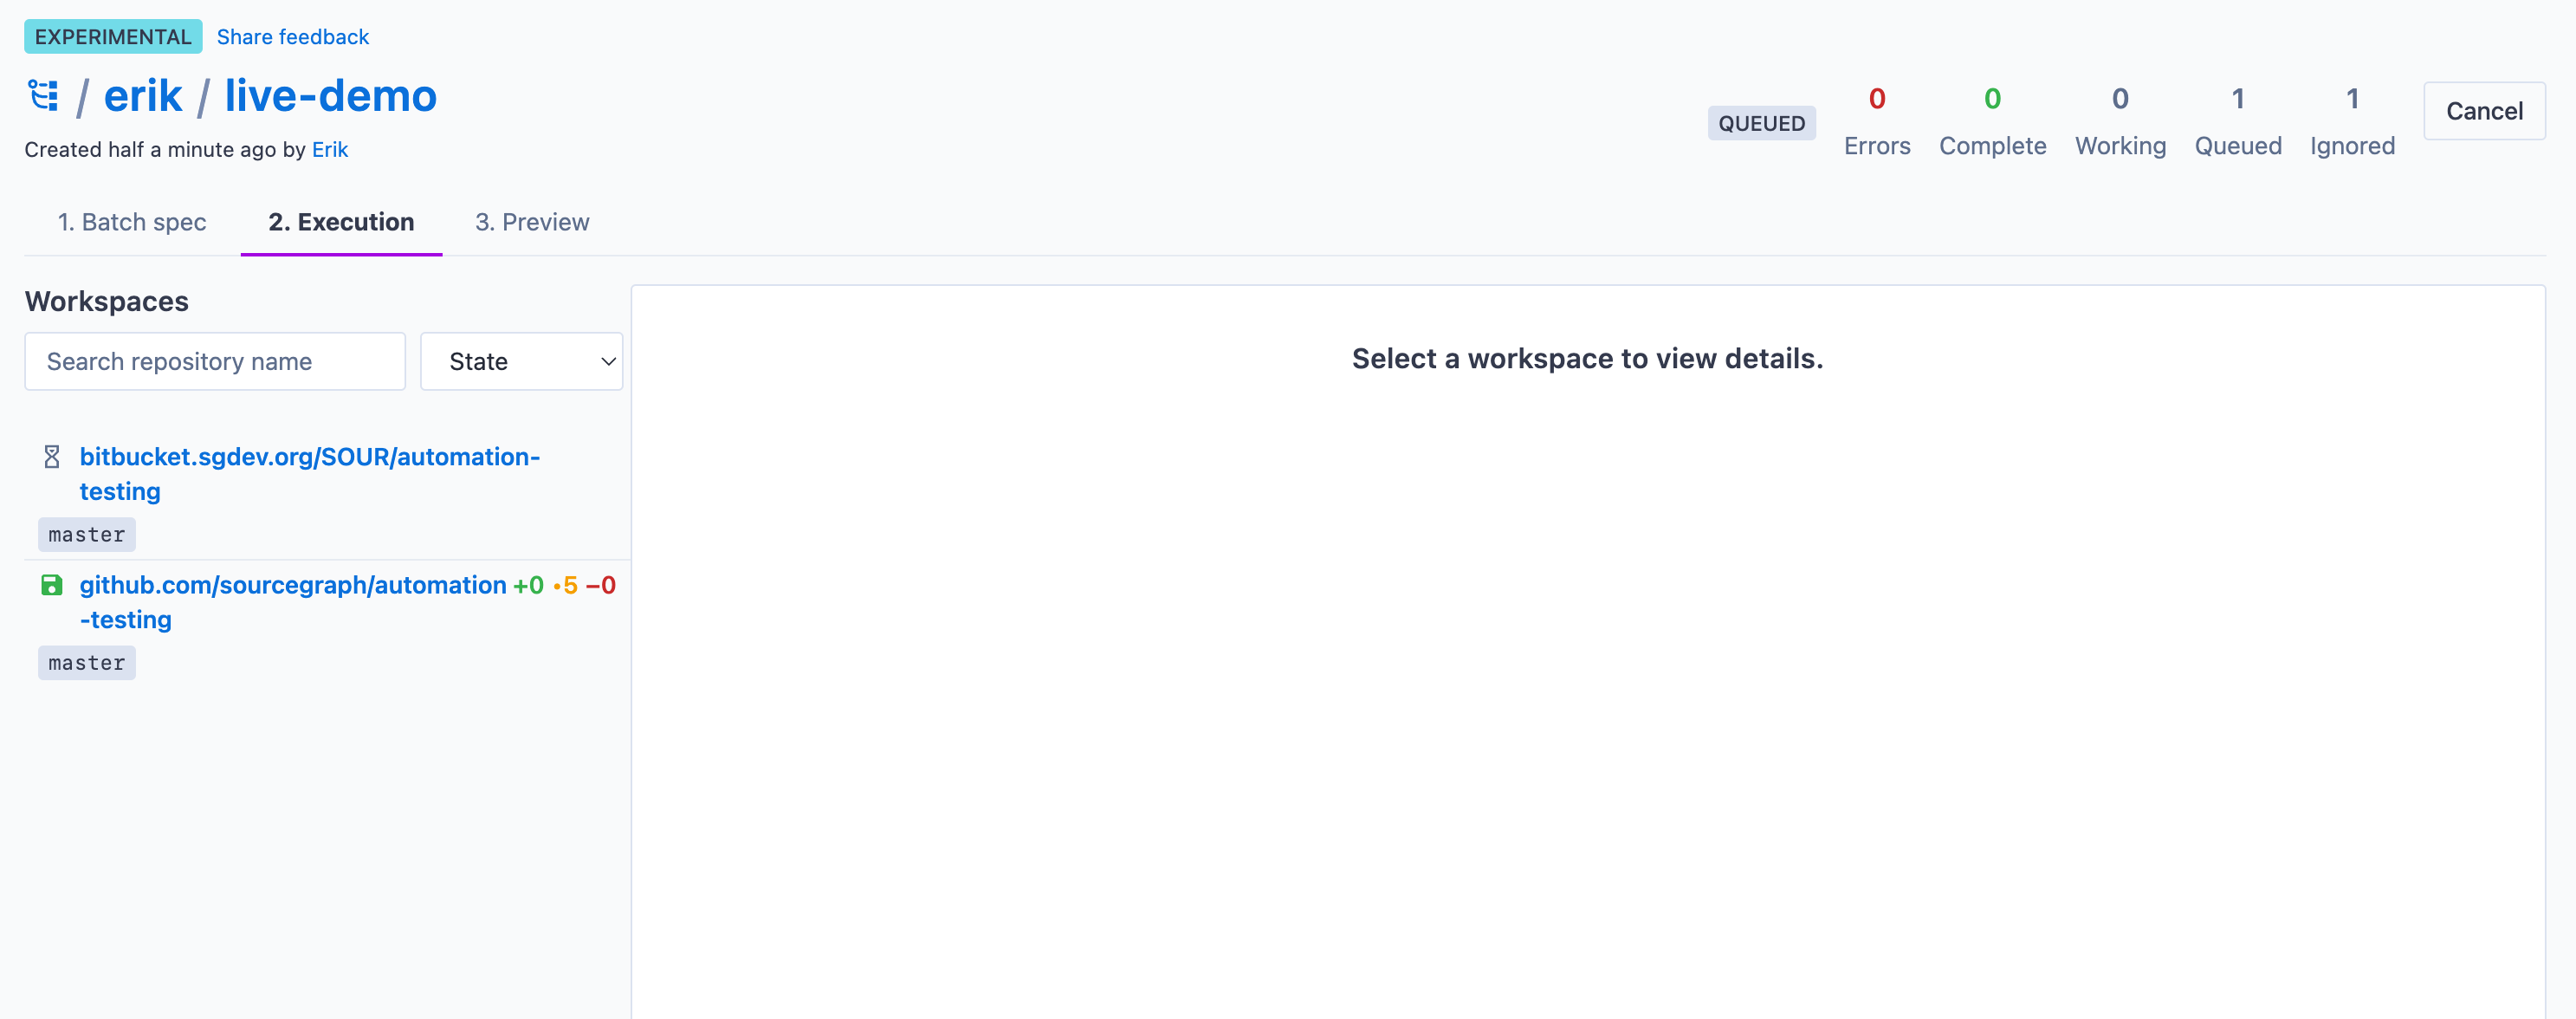The image size is (2576, 1019).
Task: Click the +0 •5 −0 diff stat
Action: (x=564, y=585)
